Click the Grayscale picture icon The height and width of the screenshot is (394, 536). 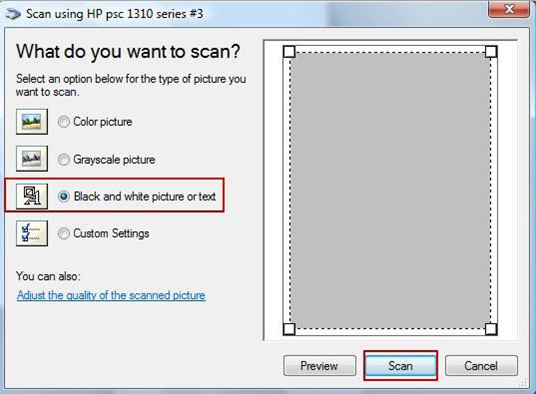[32, 159]
